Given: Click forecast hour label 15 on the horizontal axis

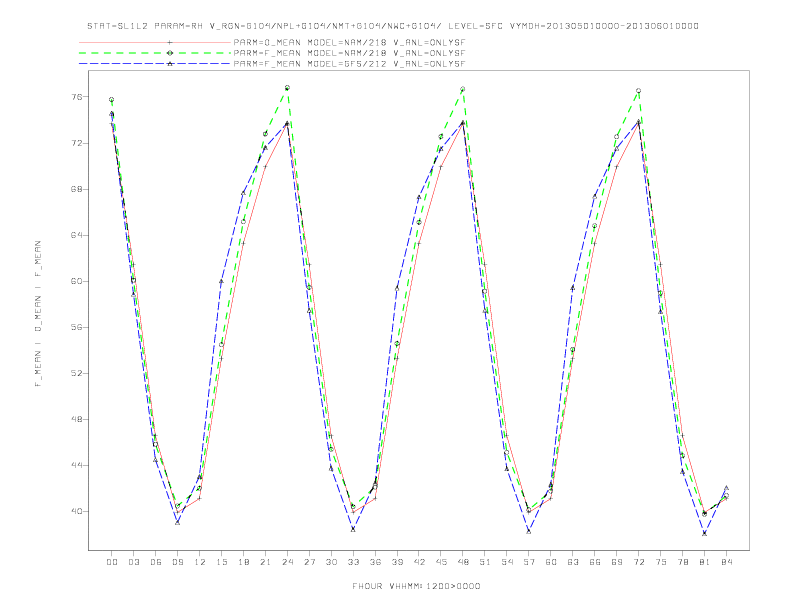Looking at the screenshot, I should pyautogui.click(x=221, y=562).
